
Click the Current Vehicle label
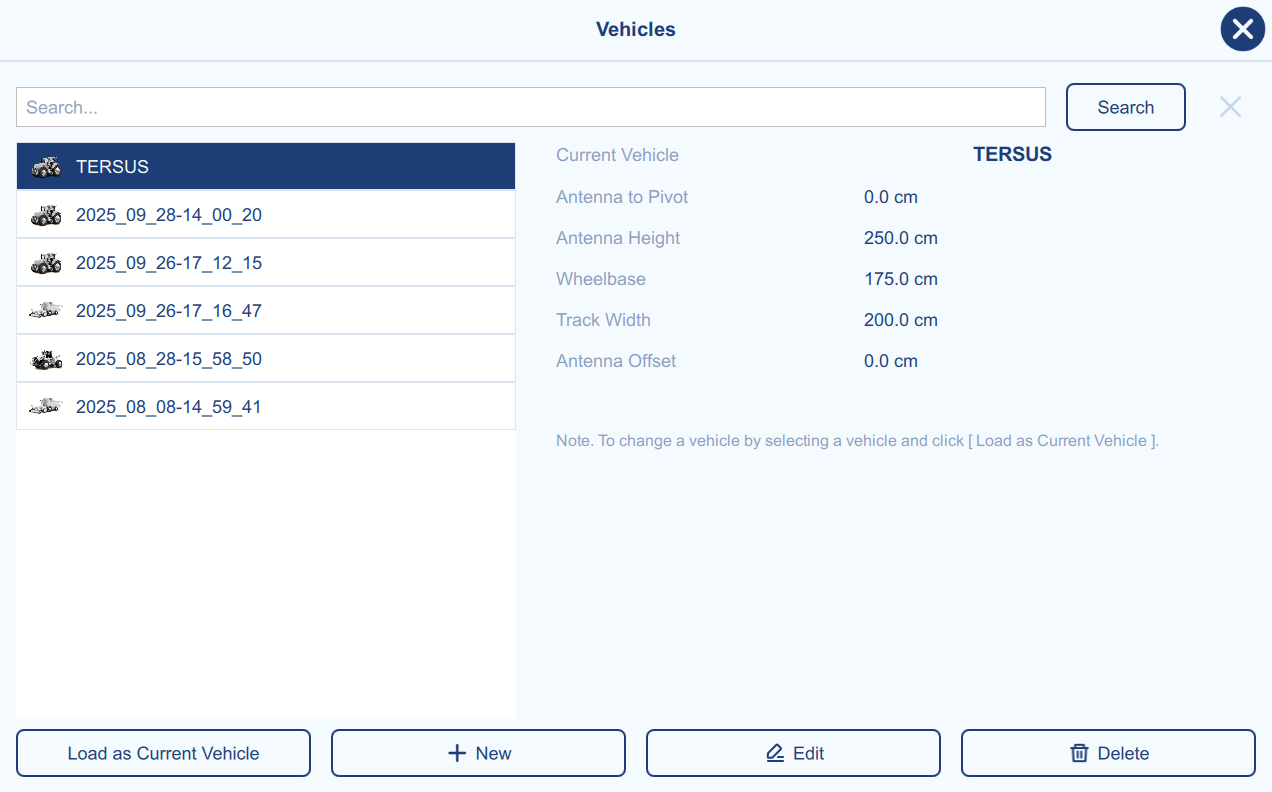pyautogui.click(x=617, y=155)
